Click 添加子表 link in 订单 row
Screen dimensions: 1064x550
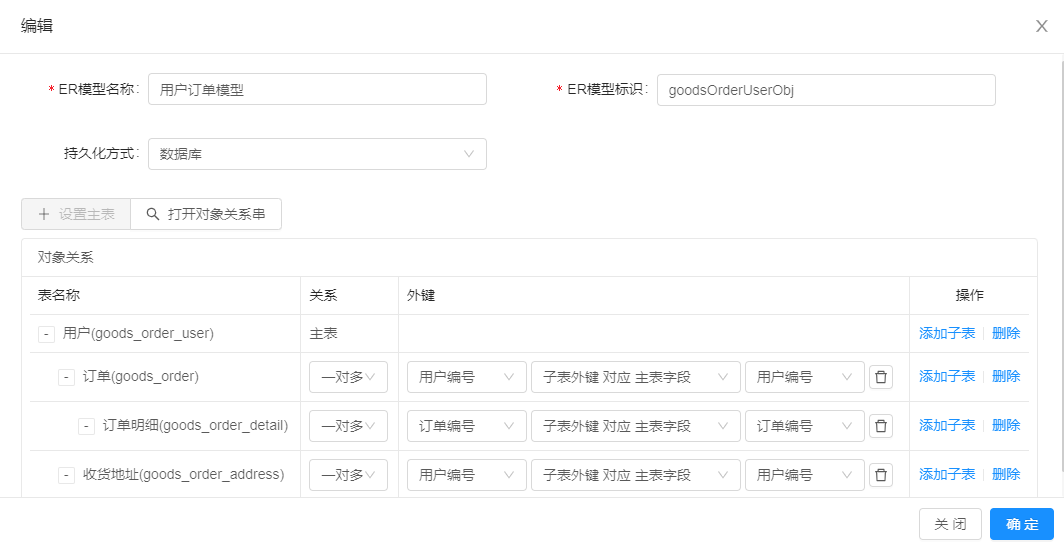(x=947, y=376)
